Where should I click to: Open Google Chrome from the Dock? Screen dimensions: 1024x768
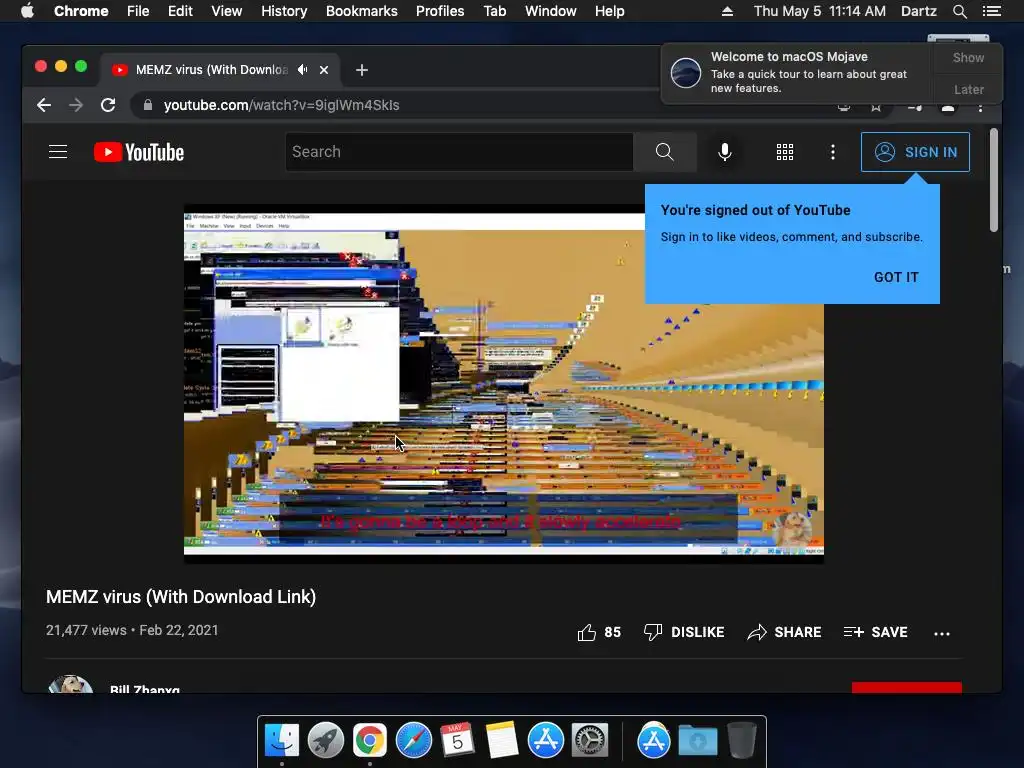[x=370, y=740]
